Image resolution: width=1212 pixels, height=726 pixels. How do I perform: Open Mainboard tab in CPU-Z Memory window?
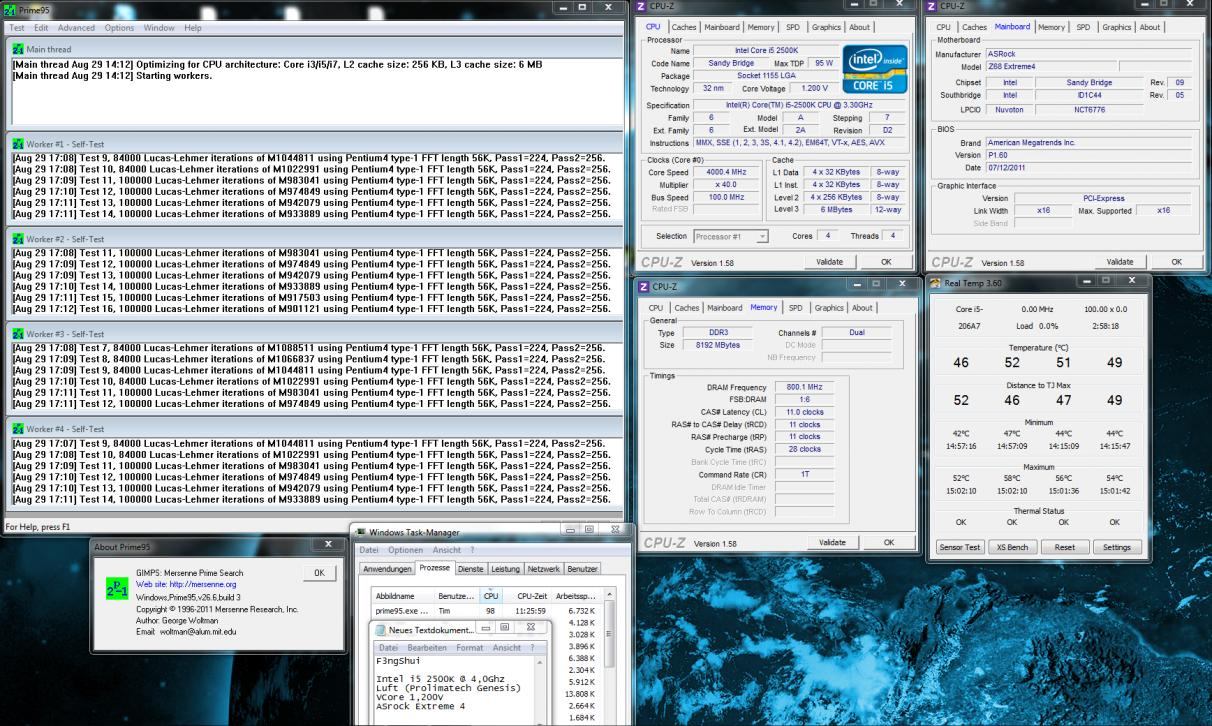pyautogui.click(x=726, y=307)
